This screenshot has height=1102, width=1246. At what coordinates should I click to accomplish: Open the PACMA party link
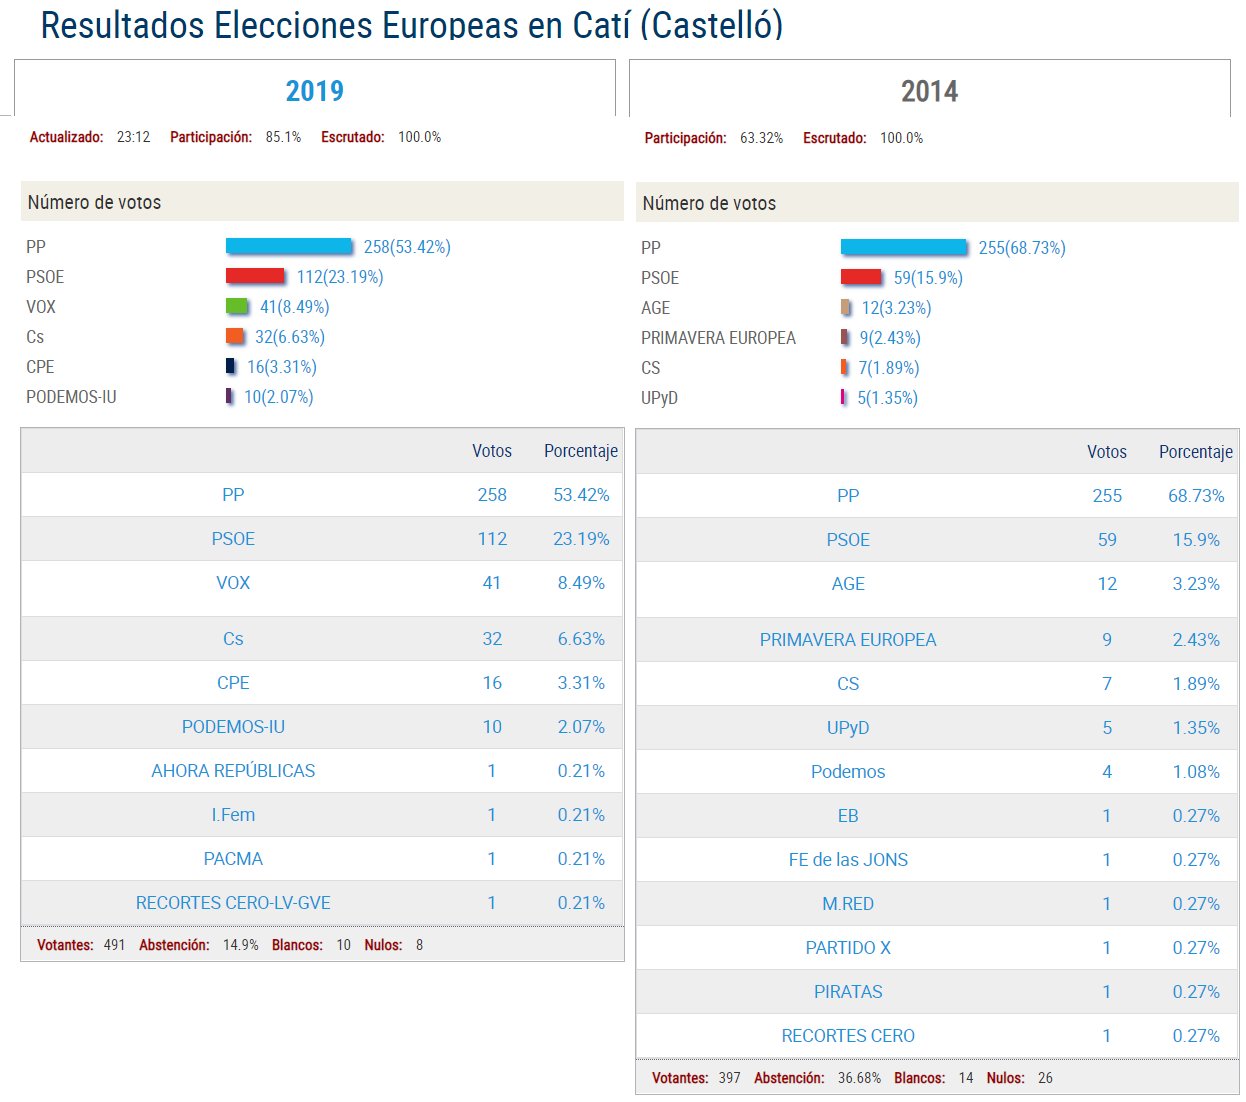point(233,859)
